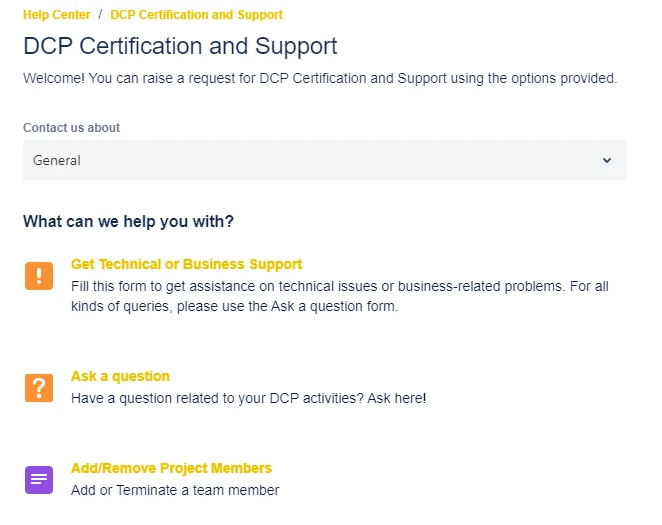Click 'What can we help you with?' heading

pos(128,222)
